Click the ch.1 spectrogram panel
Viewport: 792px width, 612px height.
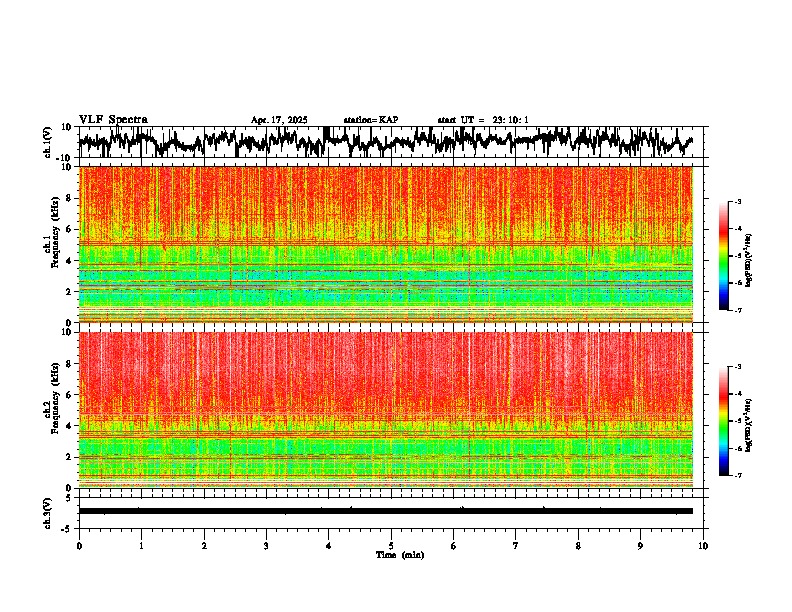[x=386, y=244]
